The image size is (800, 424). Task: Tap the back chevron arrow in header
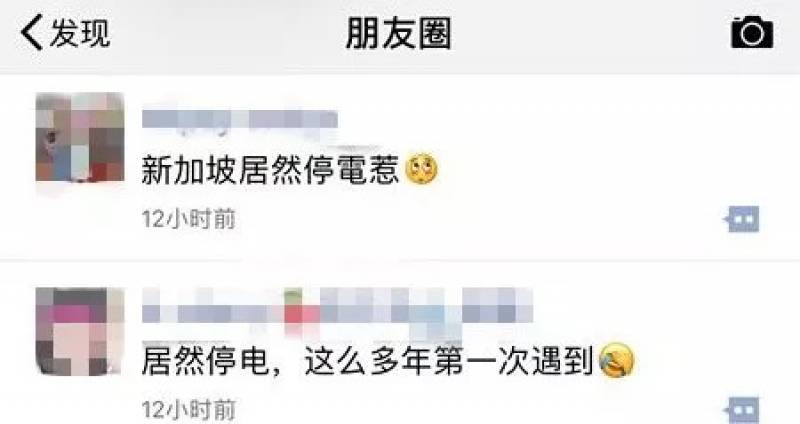click(32, 32)
